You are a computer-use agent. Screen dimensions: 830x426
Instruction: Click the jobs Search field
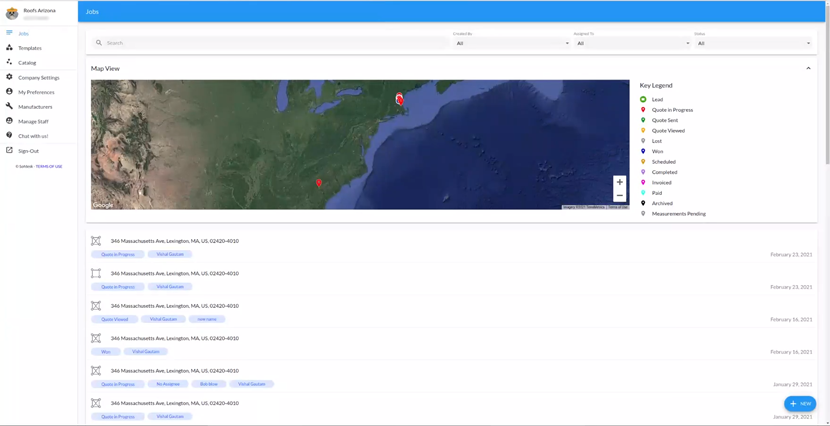coord(270,43)
